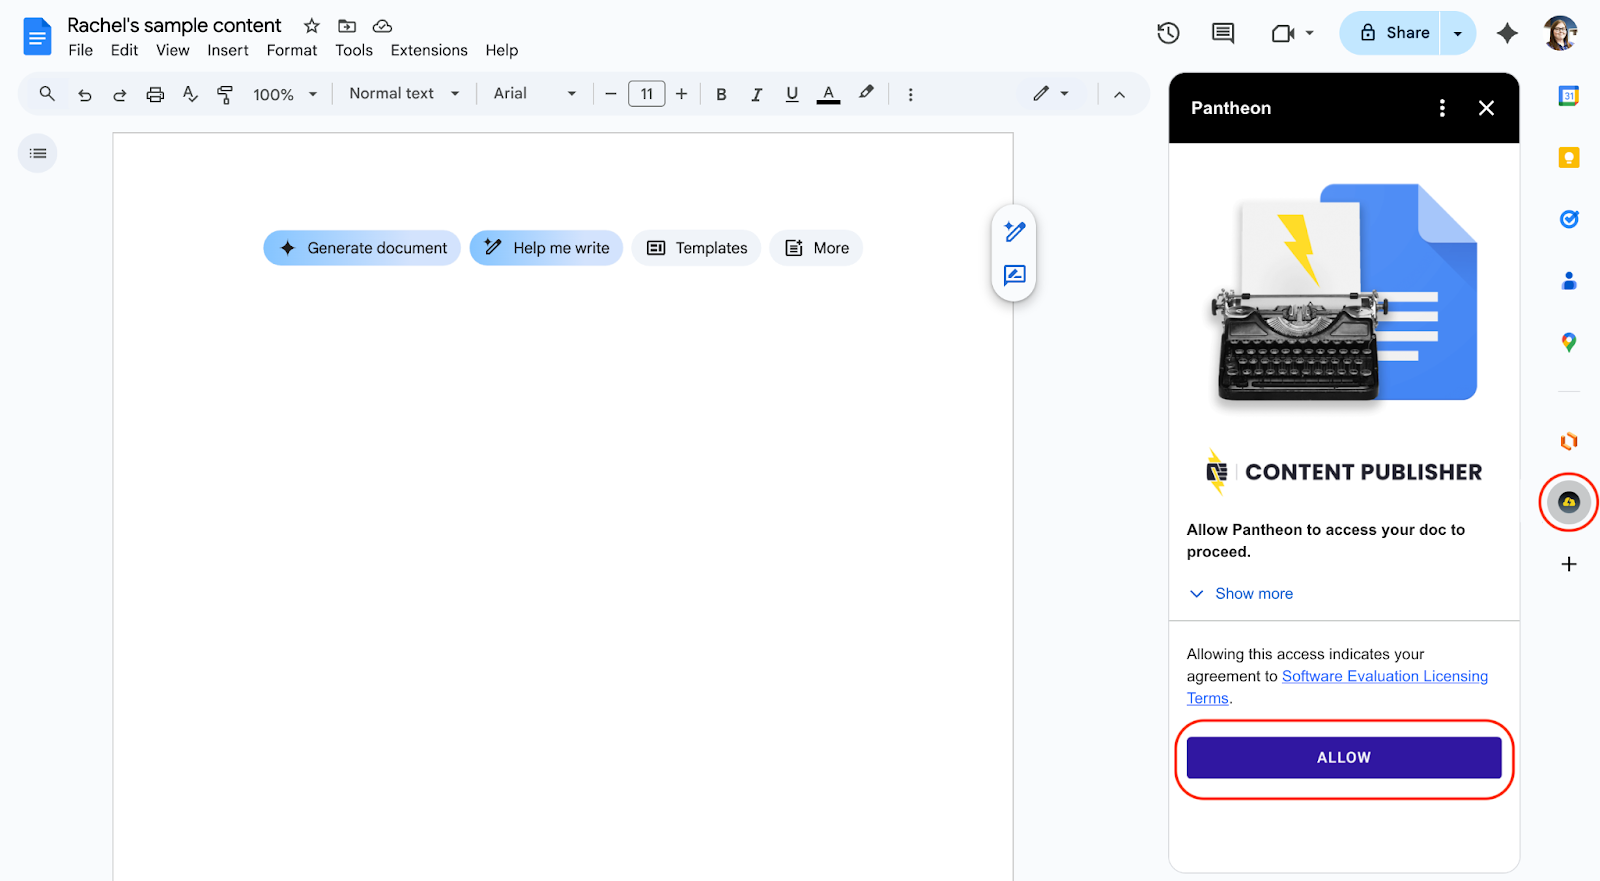Open the zoom 100% dropdown
The width and height of the screenshot is (1600, 881).
(x=284, y=94)
